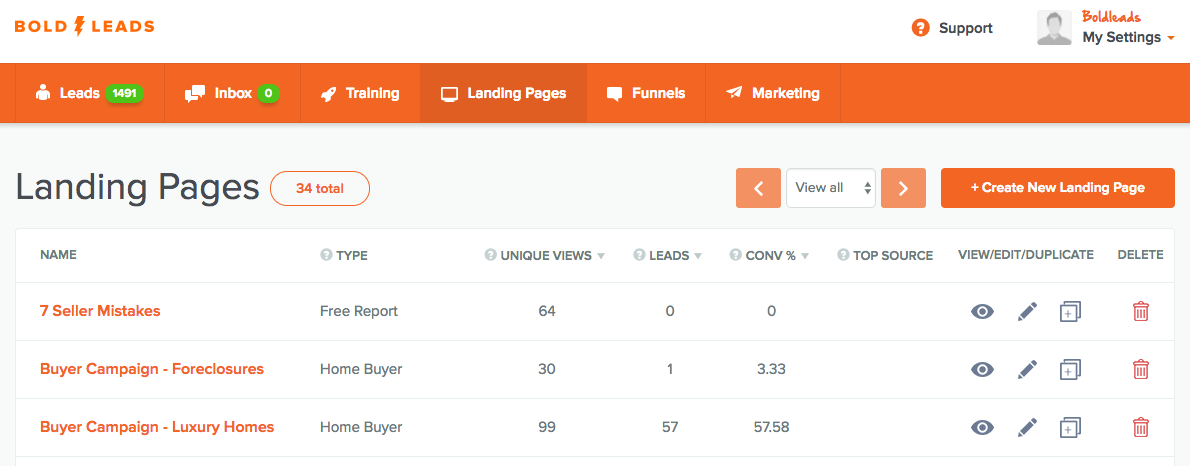Duplicate the 7 Seller Mistakes page
Viewport: 1190px width, 466px height.
[1070, 311]
